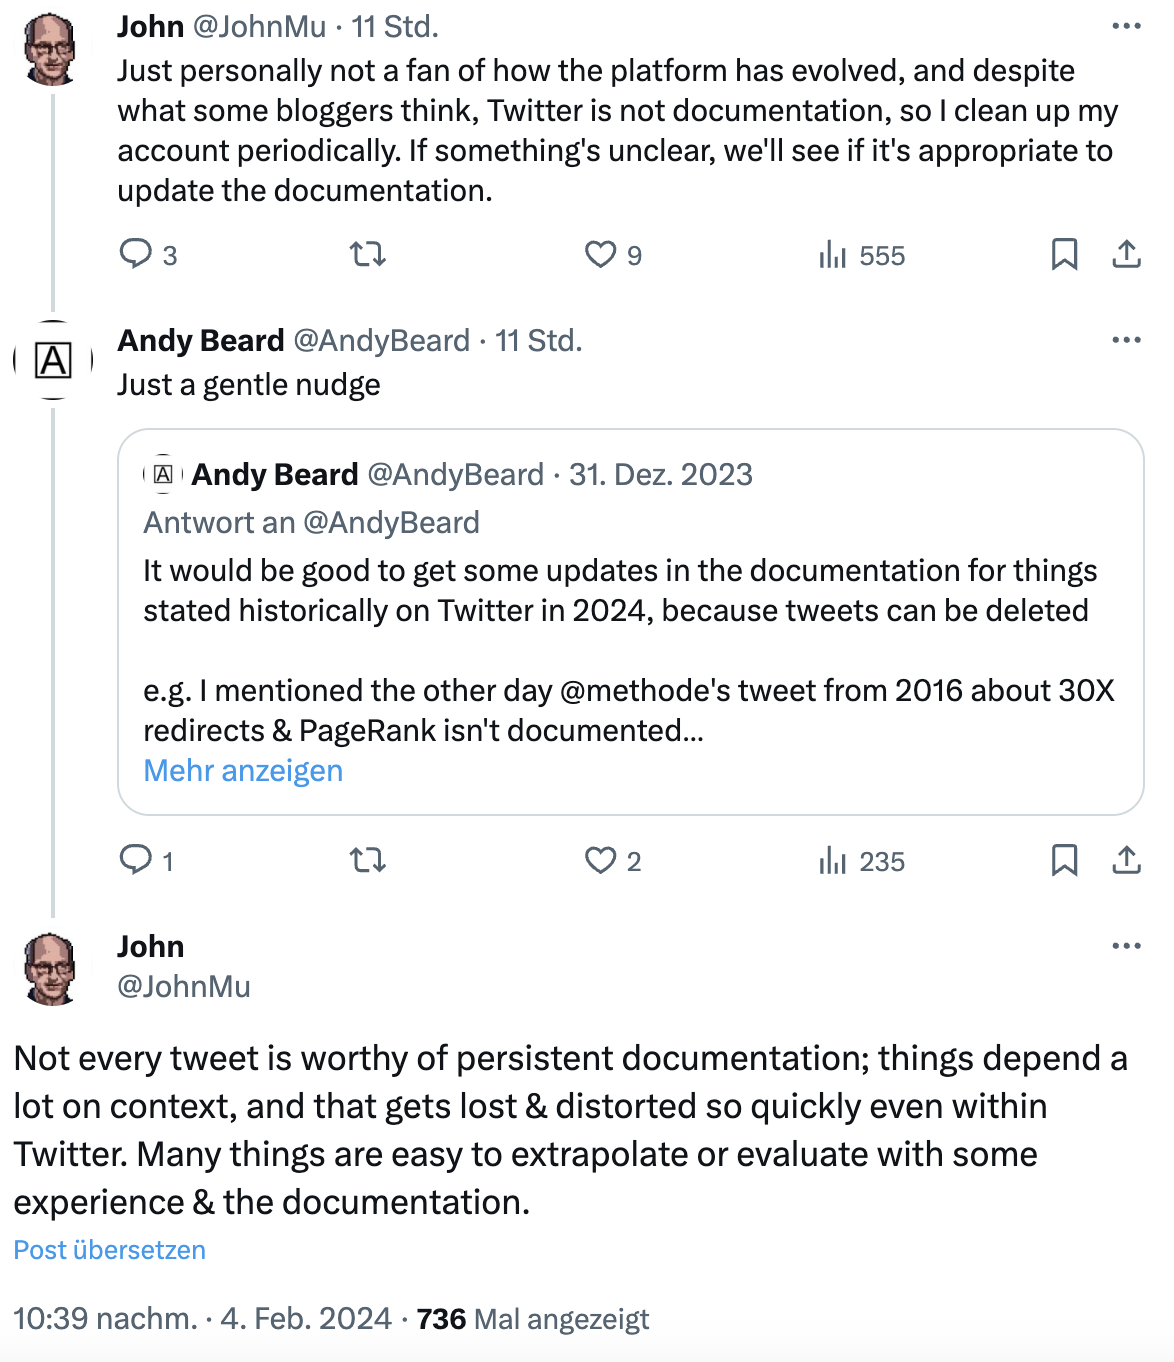Retweet John's tweet about platform evolution
The height and width of the screenshot is (1362, 1174).
pos(368,254)
